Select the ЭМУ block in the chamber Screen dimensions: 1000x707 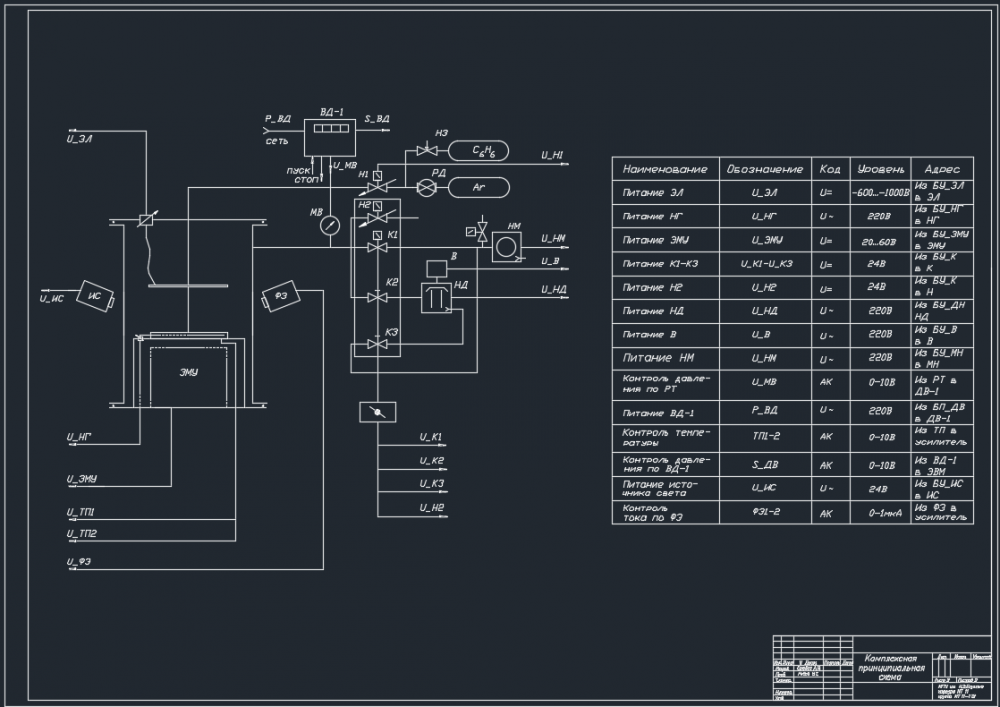click(189, 372)
